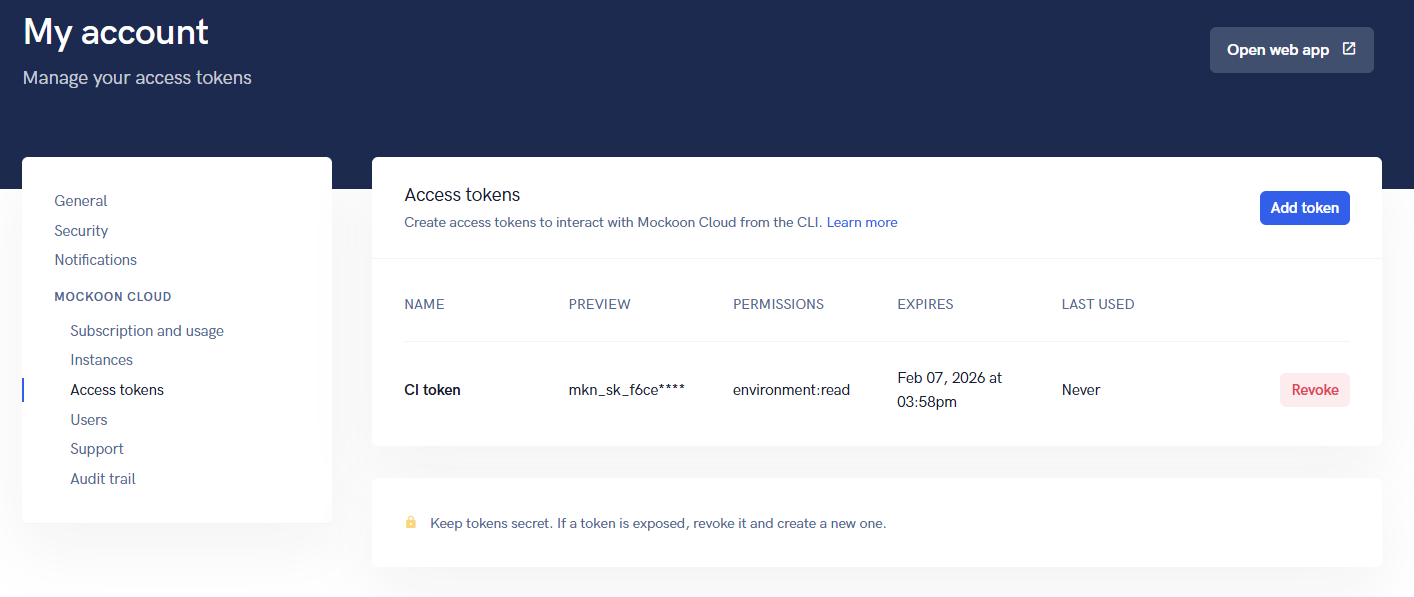Open the Security section

81,231
